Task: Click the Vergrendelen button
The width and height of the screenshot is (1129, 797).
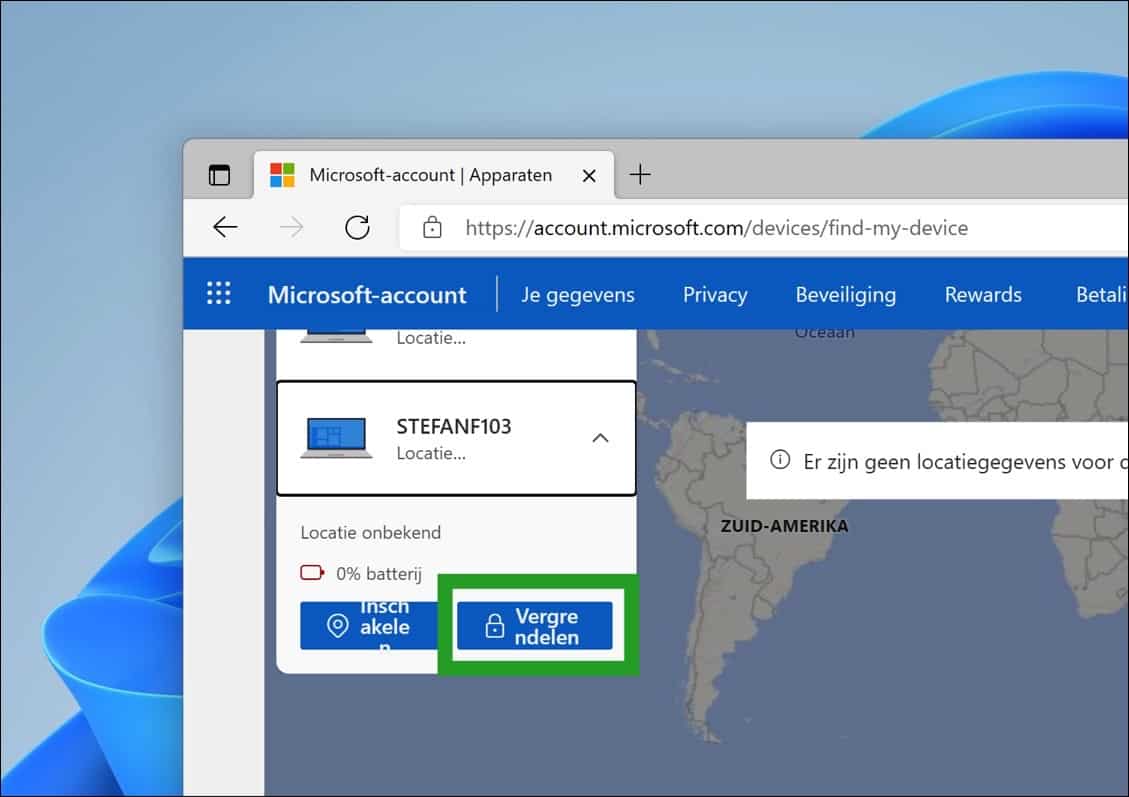Action: tap(535, 625)
